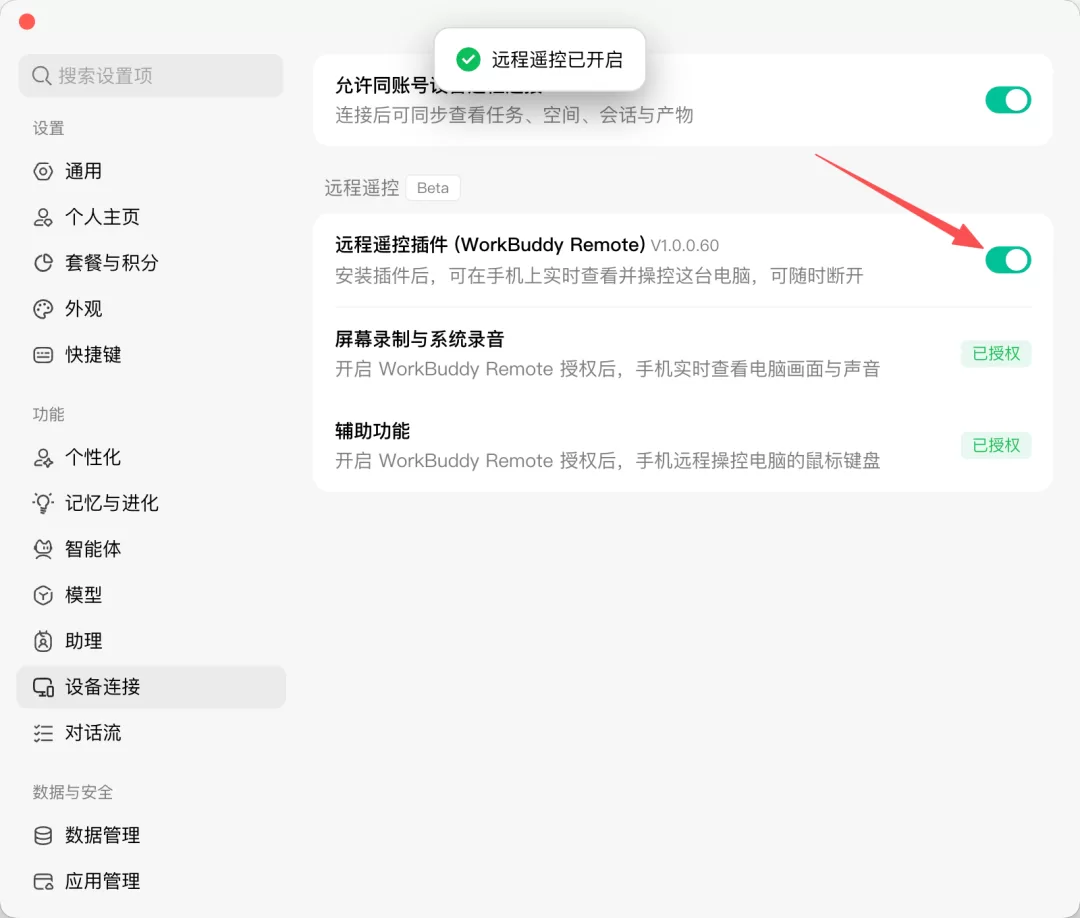This screenshot has height=918, width=1080.
Task: Click the green checkmark in the toast
Action: click(x=468, y=60)
